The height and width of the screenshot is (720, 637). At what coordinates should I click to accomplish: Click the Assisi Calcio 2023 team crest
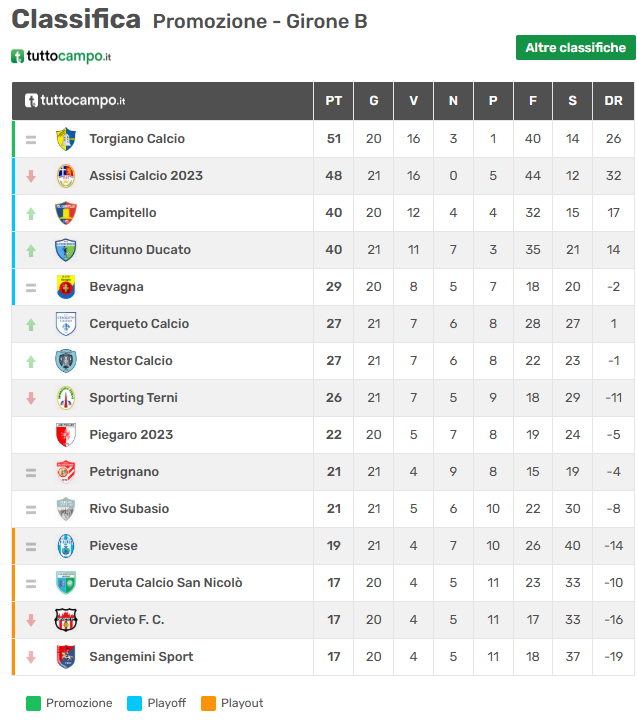click(x=66, y=176)
